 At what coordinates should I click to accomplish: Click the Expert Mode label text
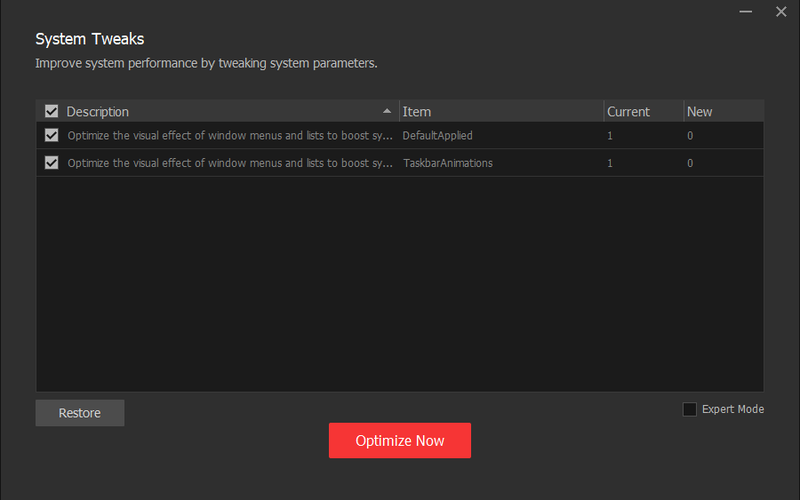[x=733, y=409]
